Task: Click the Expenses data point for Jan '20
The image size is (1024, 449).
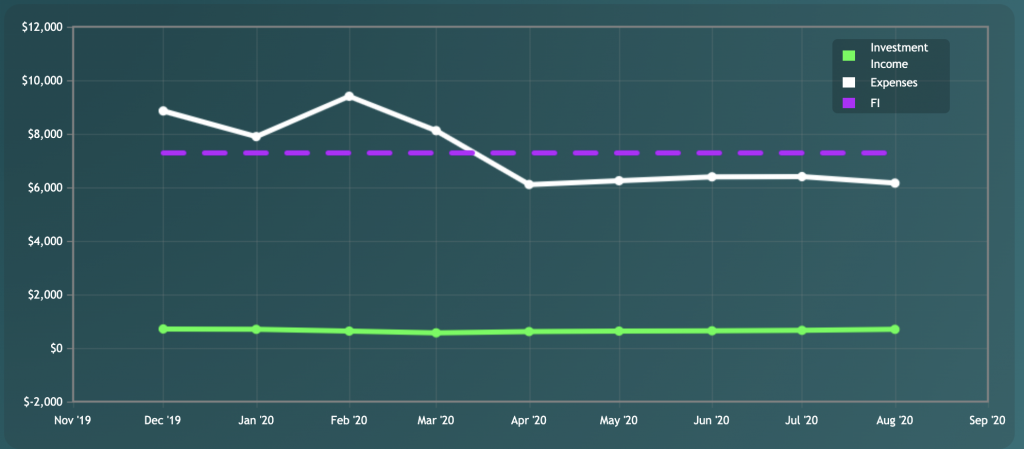Action: coord(256,137)
